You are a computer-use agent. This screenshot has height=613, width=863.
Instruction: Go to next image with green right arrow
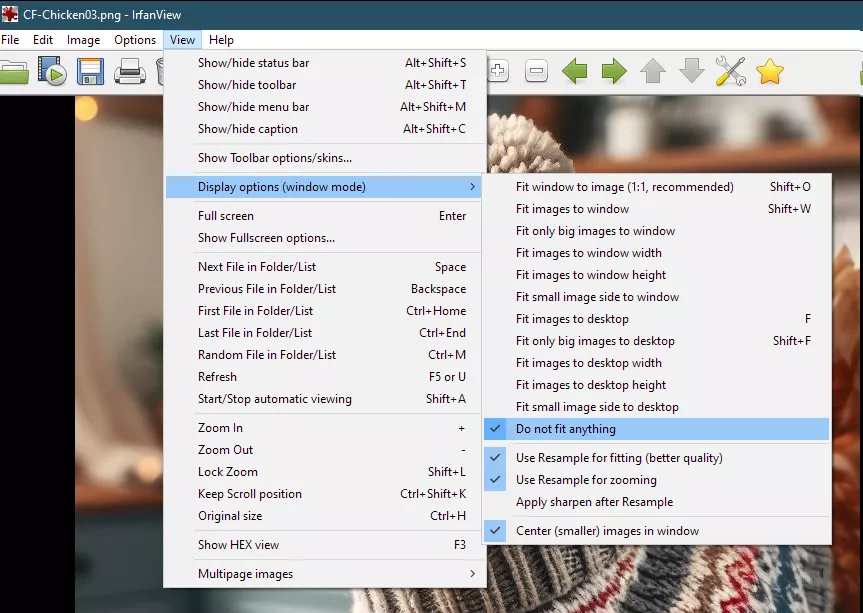point(614,71)
